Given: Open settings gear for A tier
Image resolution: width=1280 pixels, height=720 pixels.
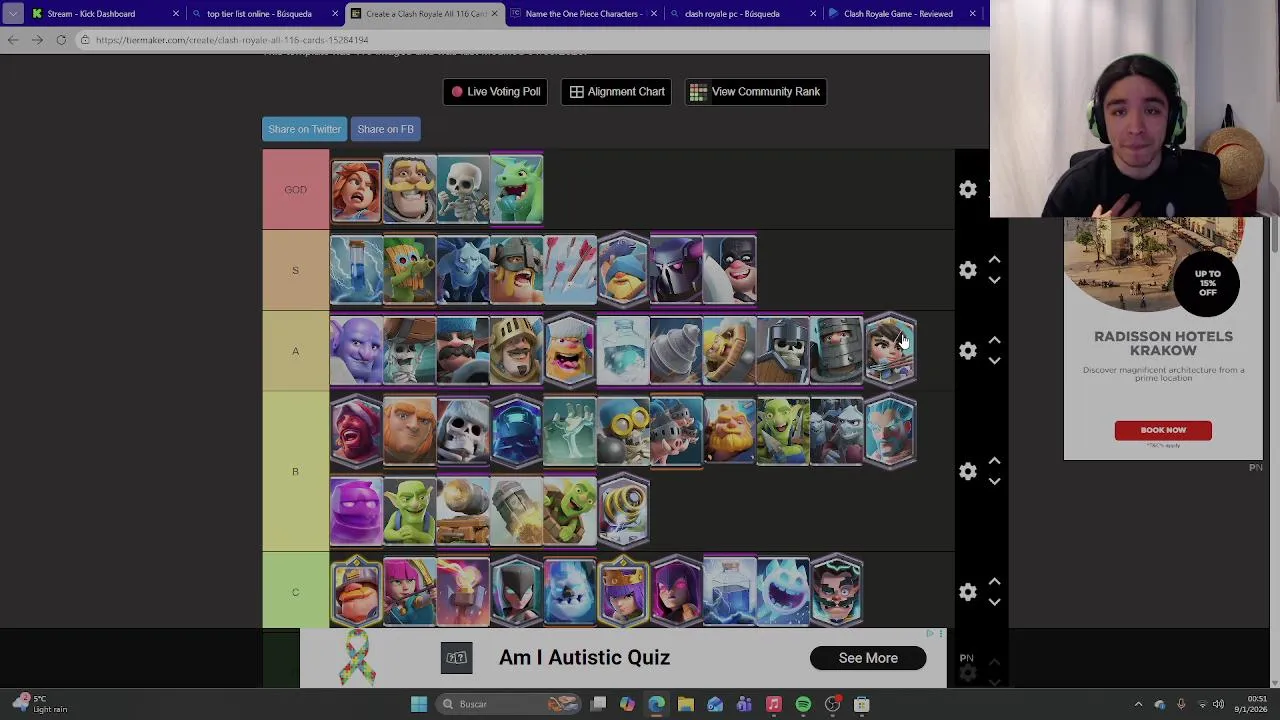Looking at the screenshot, I should (967, 351).
